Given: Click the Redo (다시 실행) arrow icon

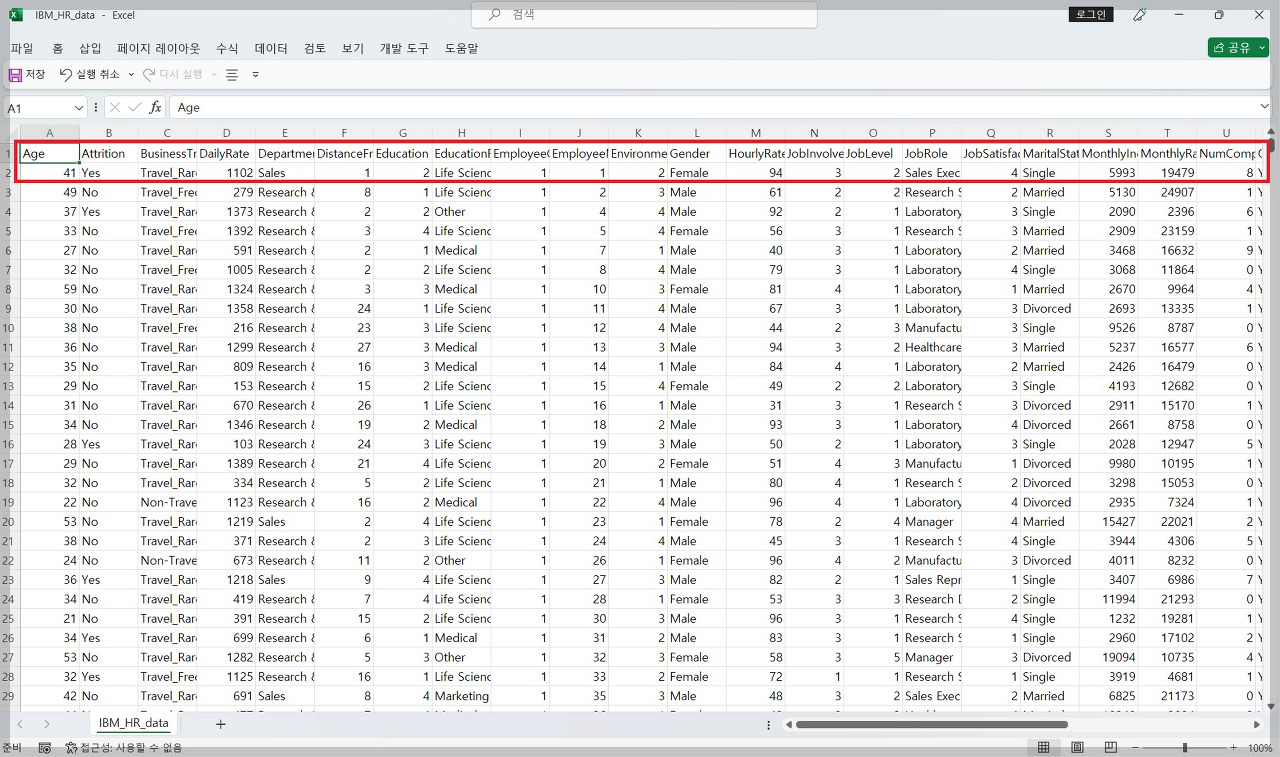Looking at the screenshot, I should pyautogui.click(x=149, y=75).
